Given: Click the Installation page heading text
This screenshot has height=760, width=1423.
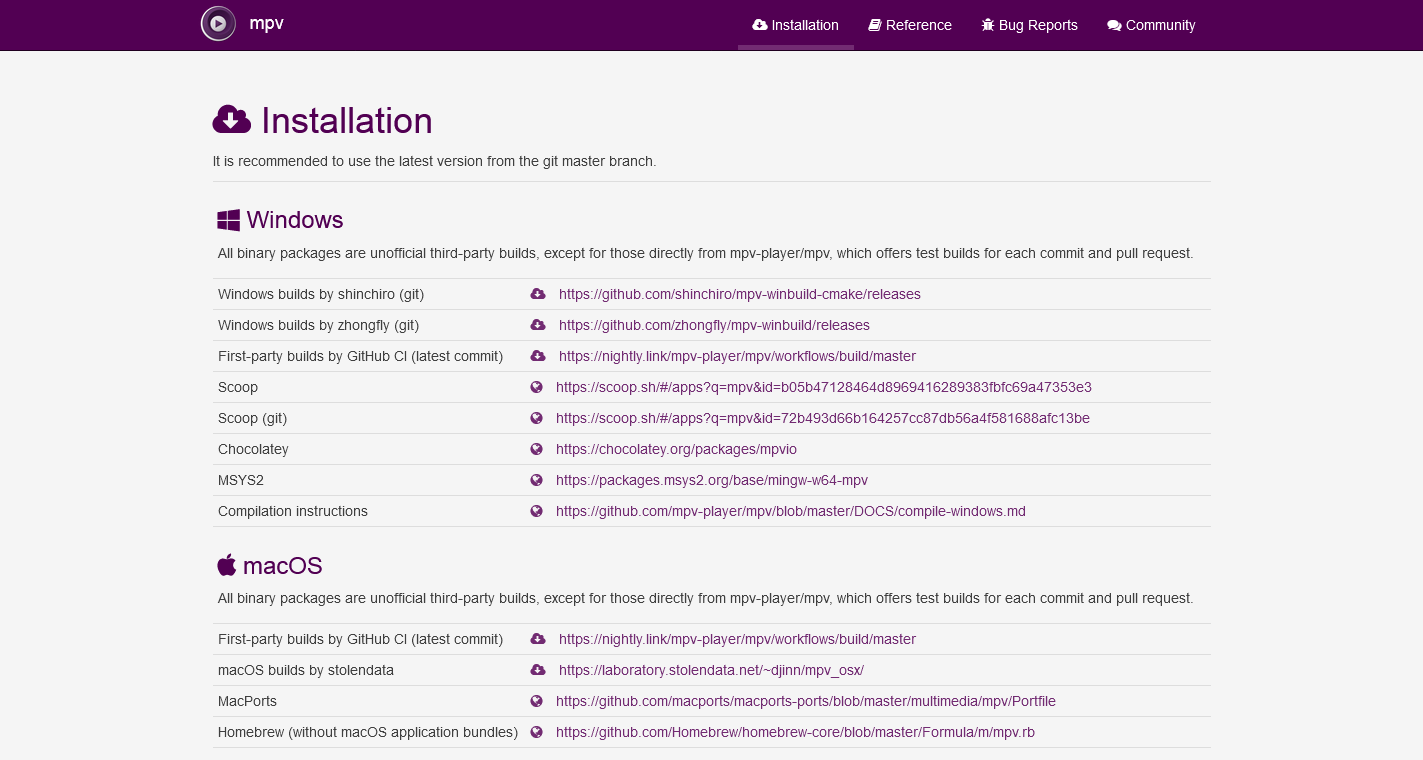Looking at the screenshot, I should [347, 121].
